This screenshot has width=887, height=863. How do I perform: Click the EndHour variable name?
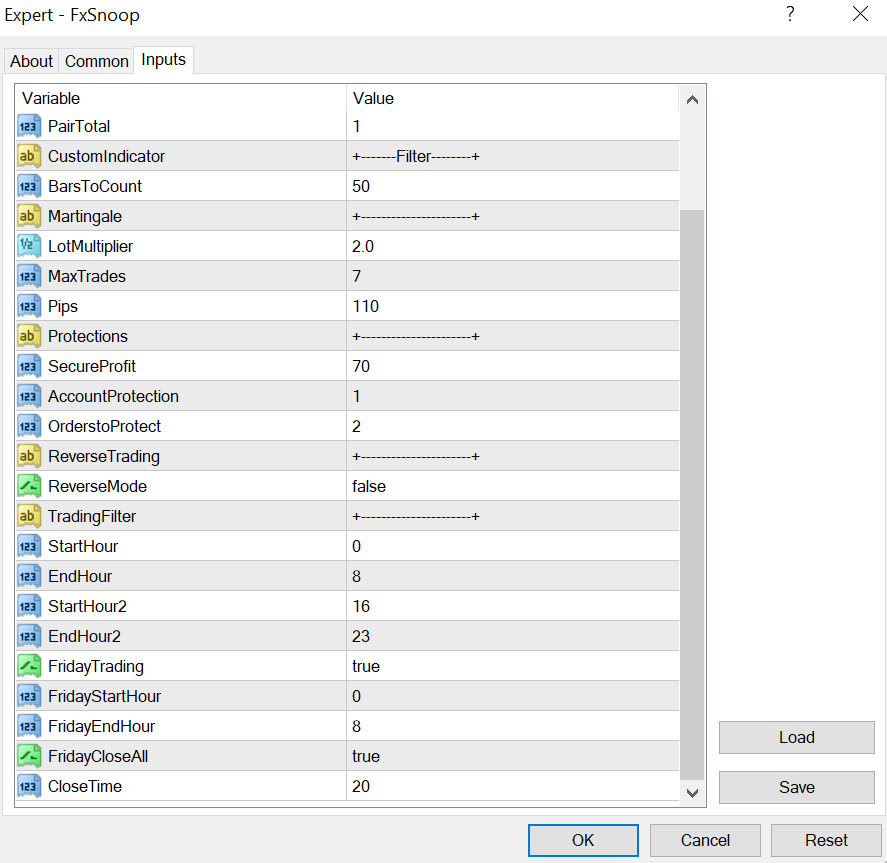pyautogui.click(x=80, y=576)
